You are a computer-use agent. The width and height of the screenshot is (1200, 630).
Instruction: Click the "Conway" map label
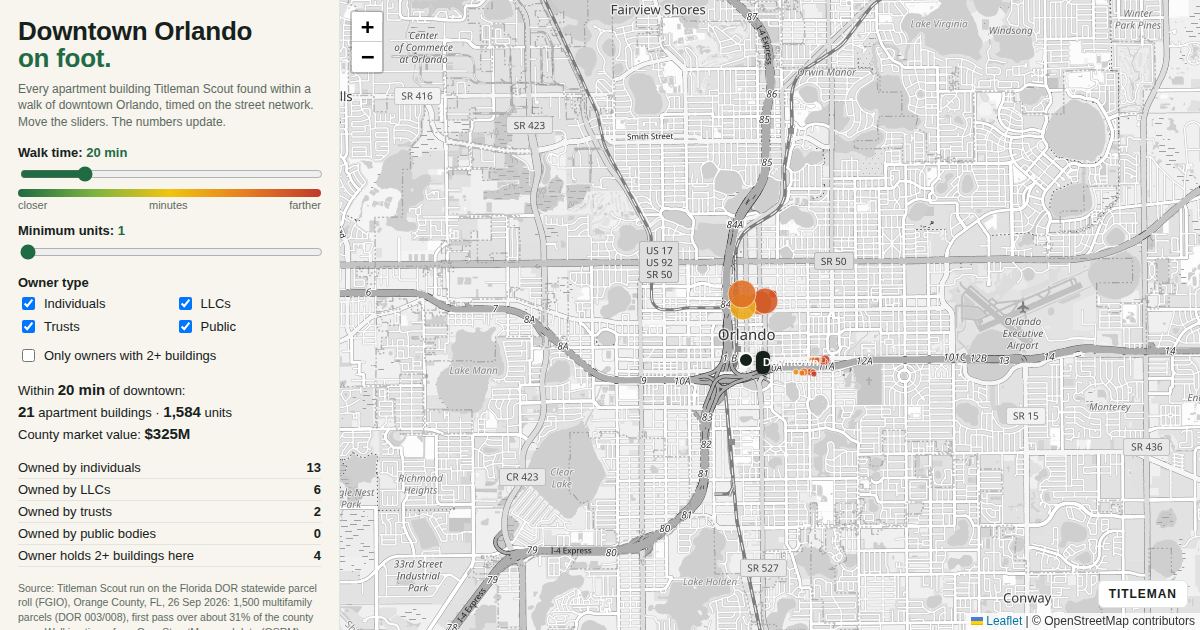(x=1027, y=599)
